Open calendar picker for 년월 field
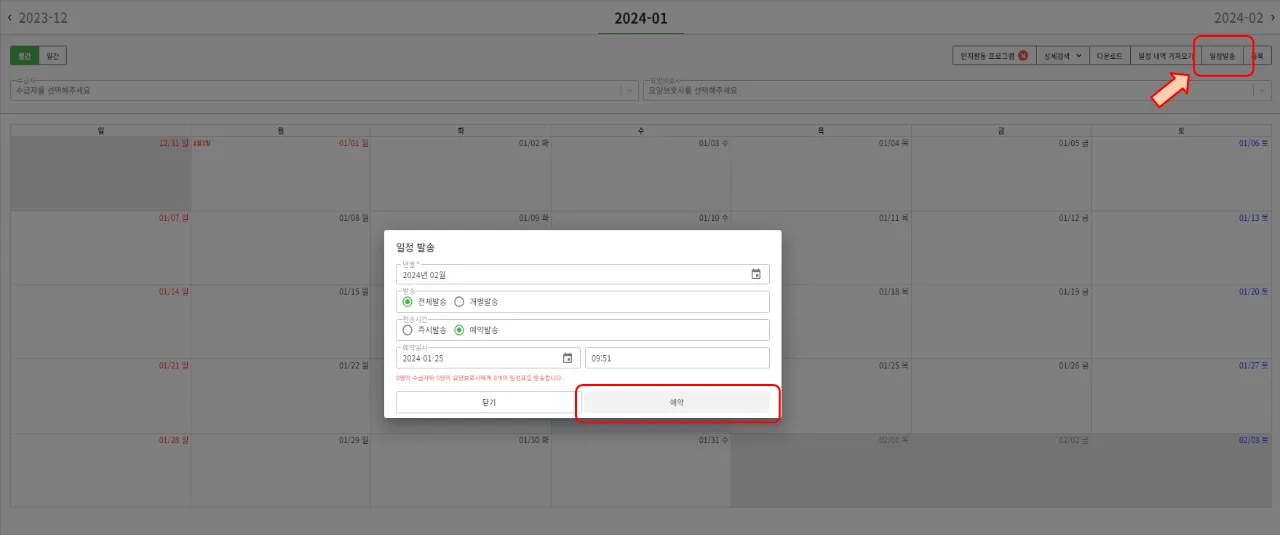The height and width of the screenshot is (535, 1280). (x=756, y=274)
